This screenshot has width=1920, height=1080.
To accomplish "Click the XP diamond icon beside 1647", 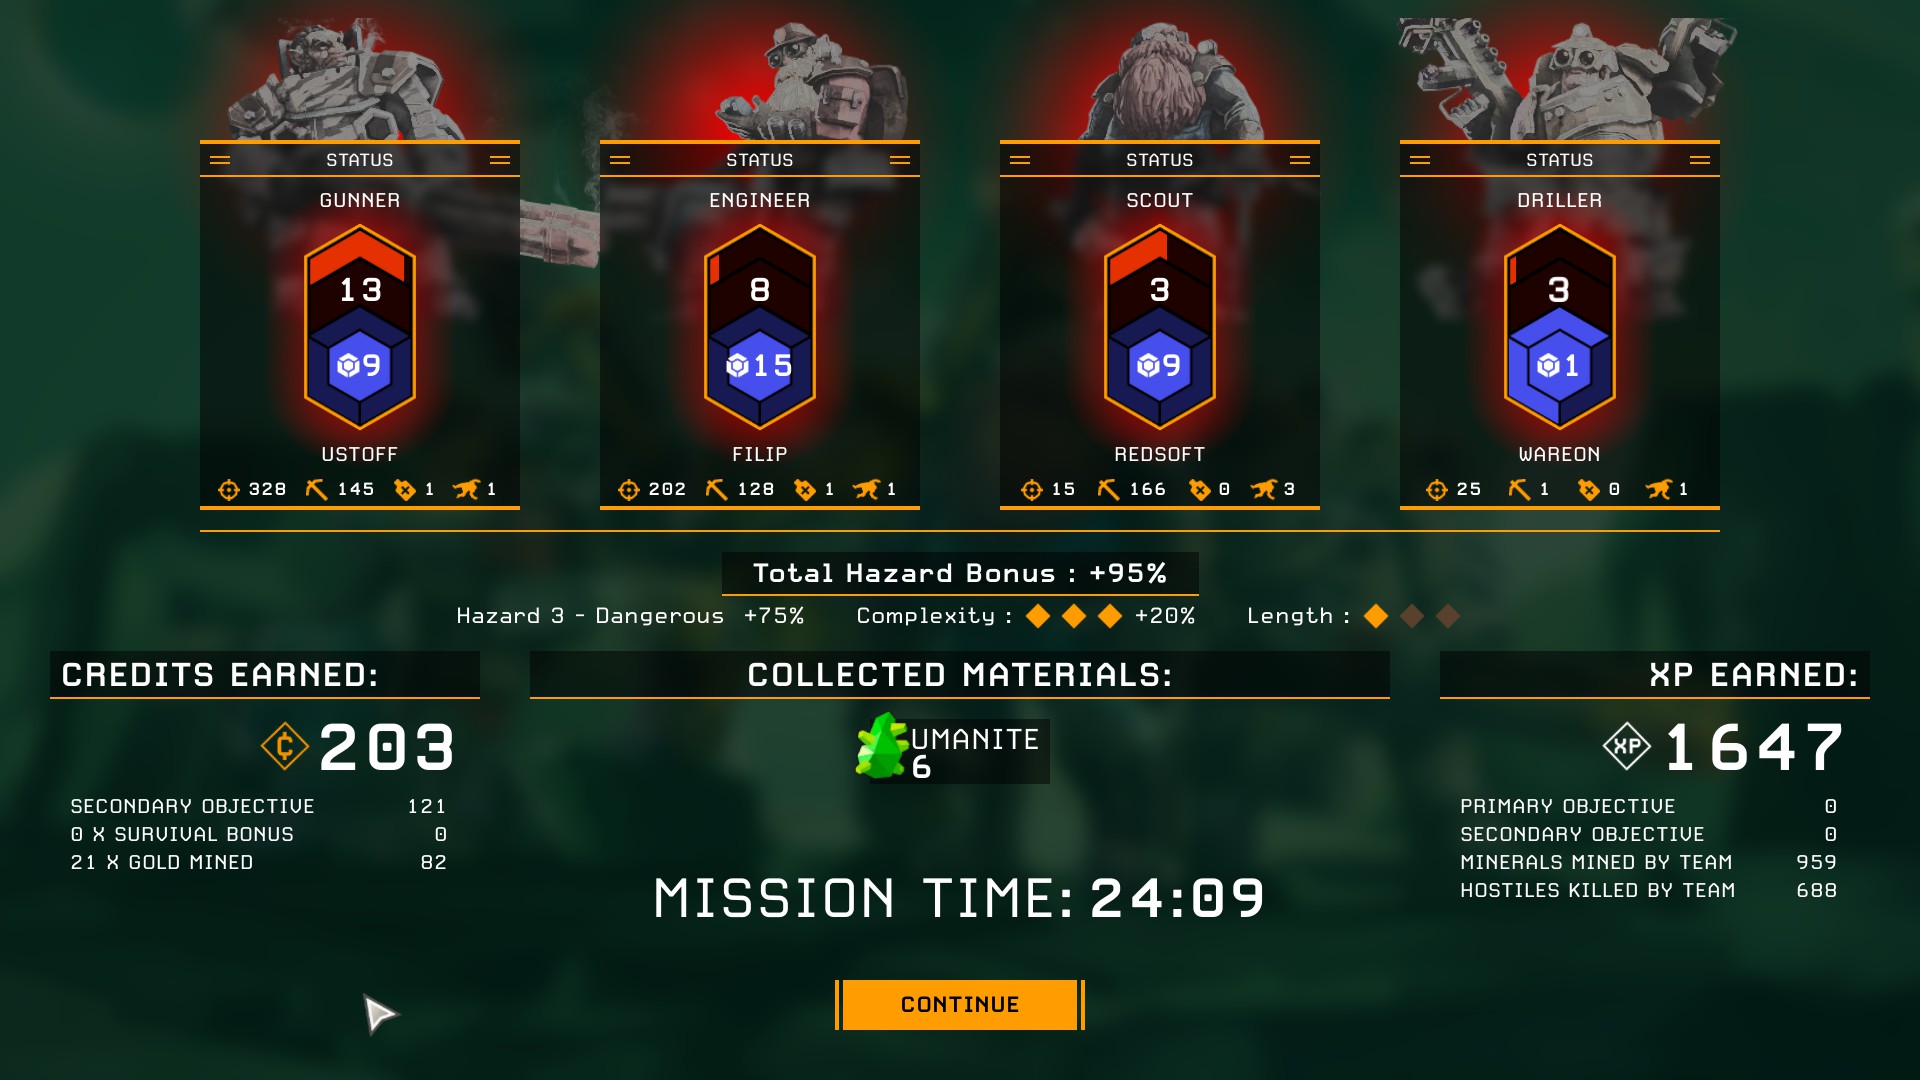I will point(1626,746).
